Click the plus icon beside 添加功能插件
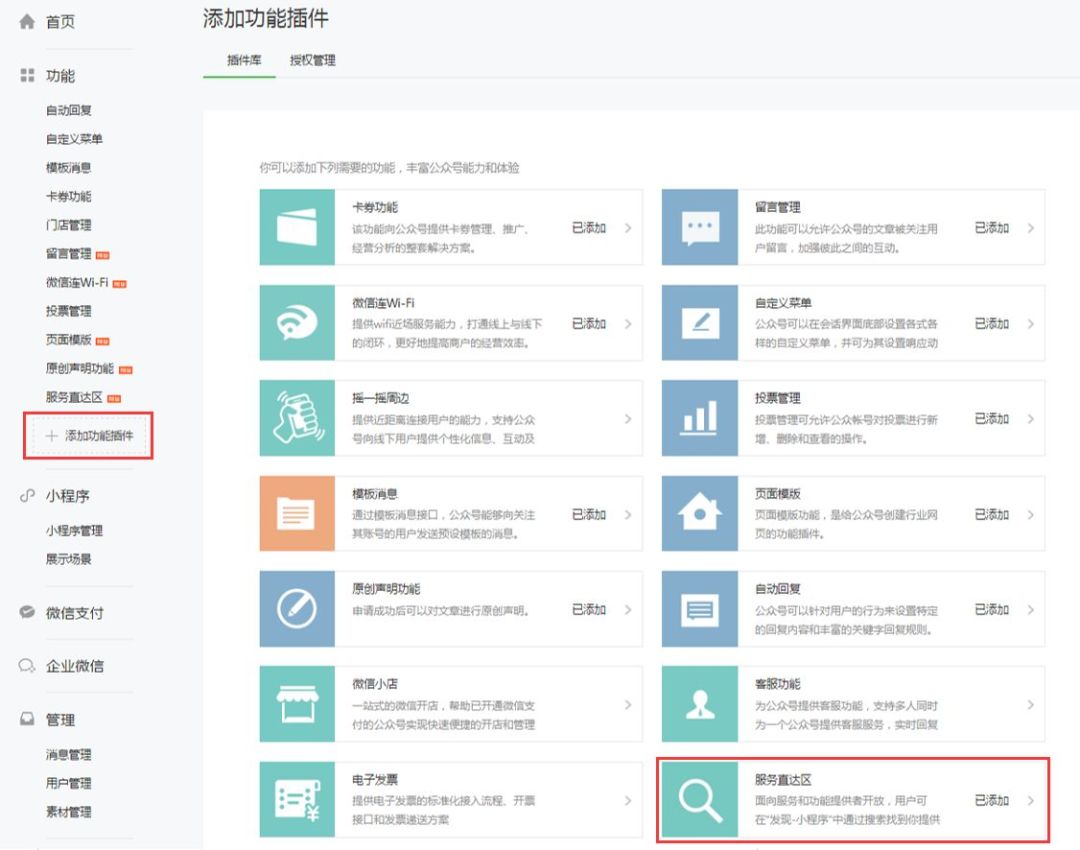 tap(51, 435)
